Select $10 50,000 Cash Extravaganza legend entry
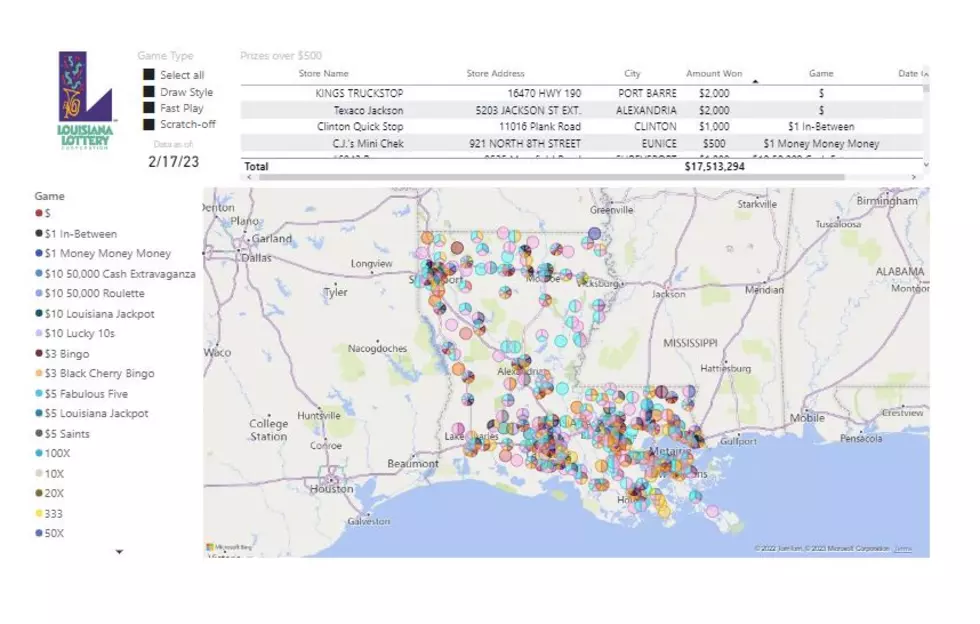 click(x=115, y=273)
